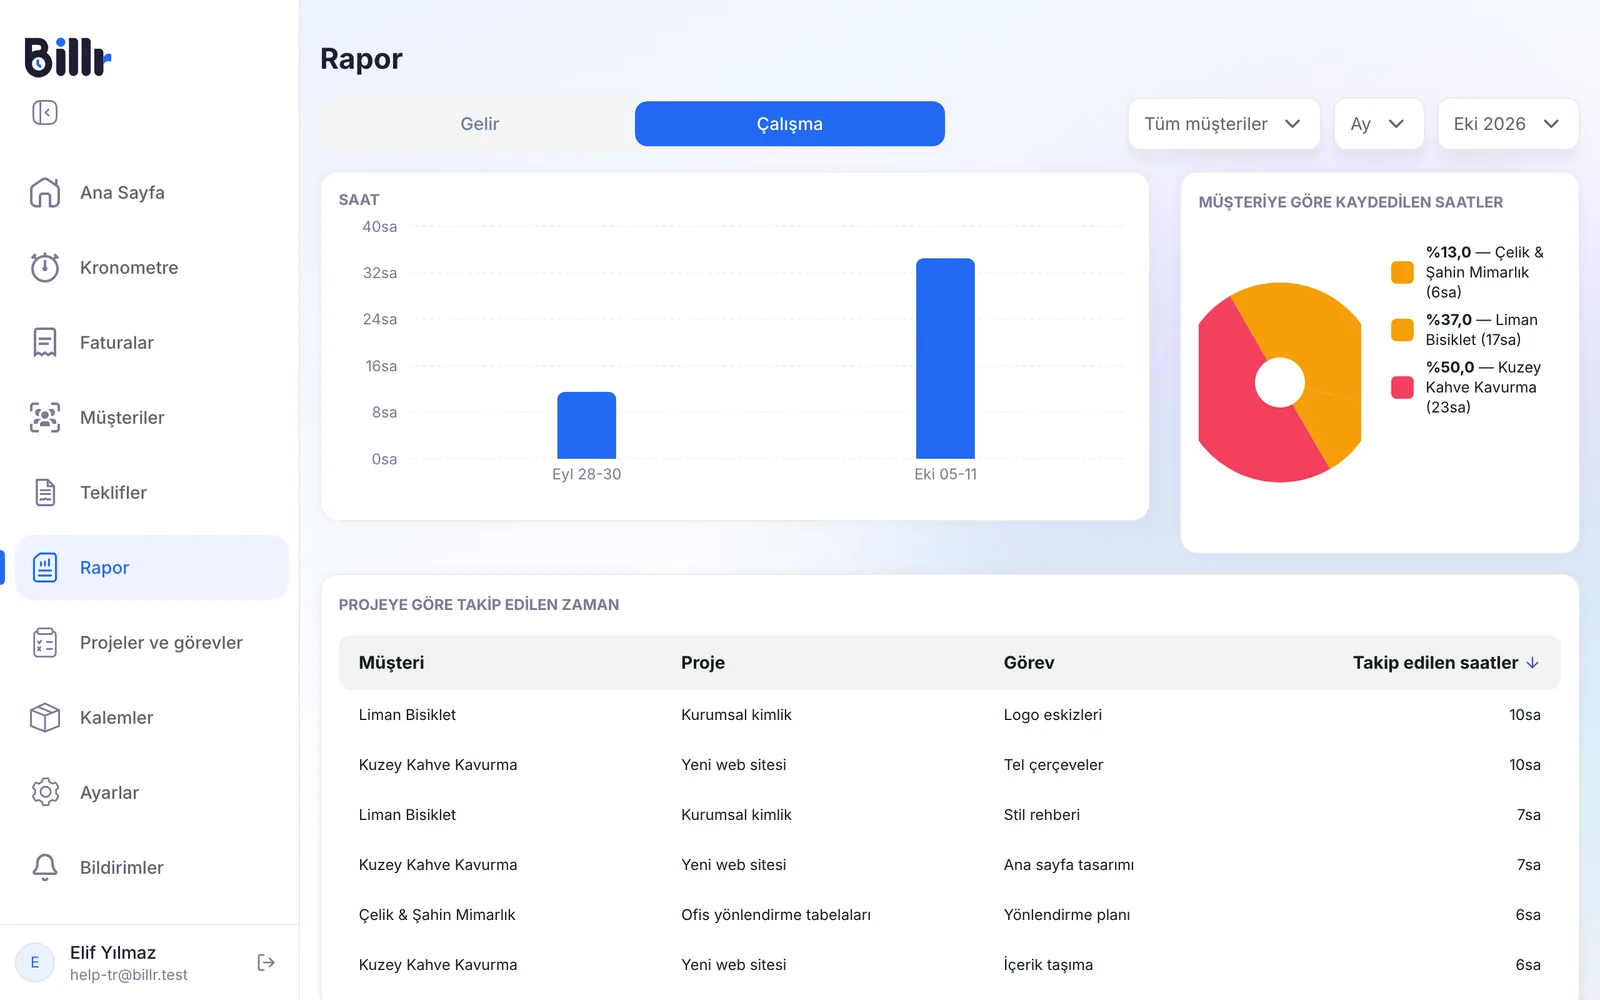
Task: Open the Kronometre stopwatch icon
Action: click(x=45, y=267)
